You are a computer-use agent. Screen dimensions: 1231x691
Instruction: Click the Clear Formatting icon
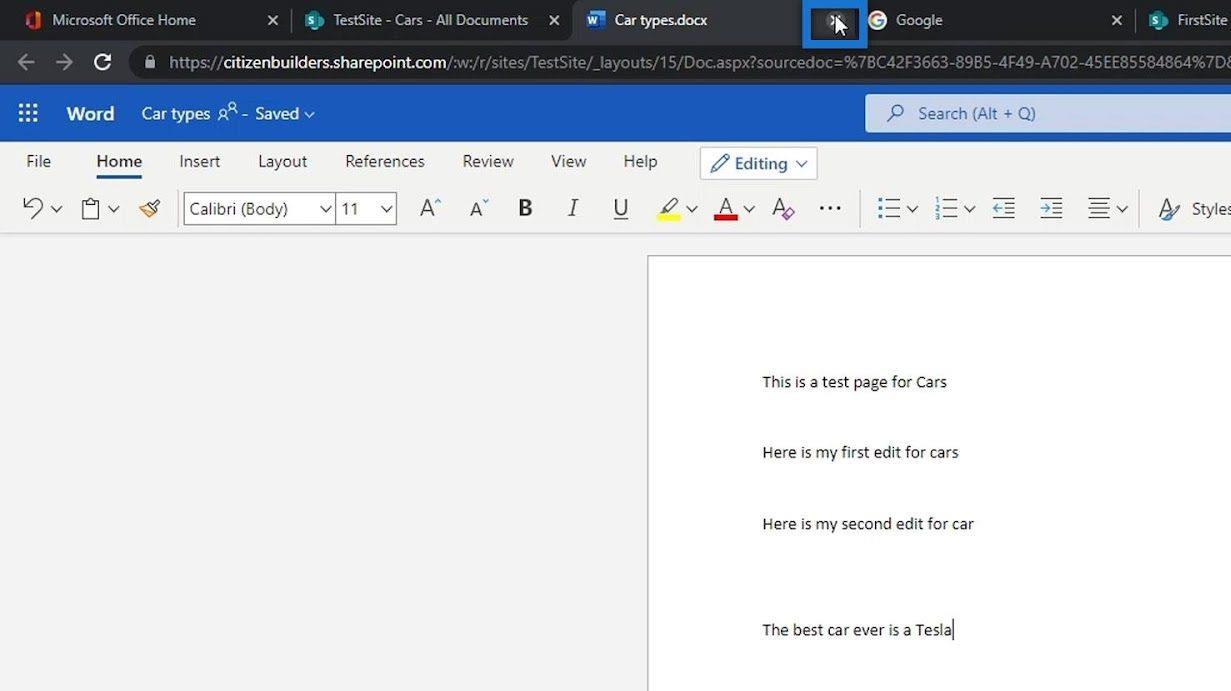coord(783,208)
